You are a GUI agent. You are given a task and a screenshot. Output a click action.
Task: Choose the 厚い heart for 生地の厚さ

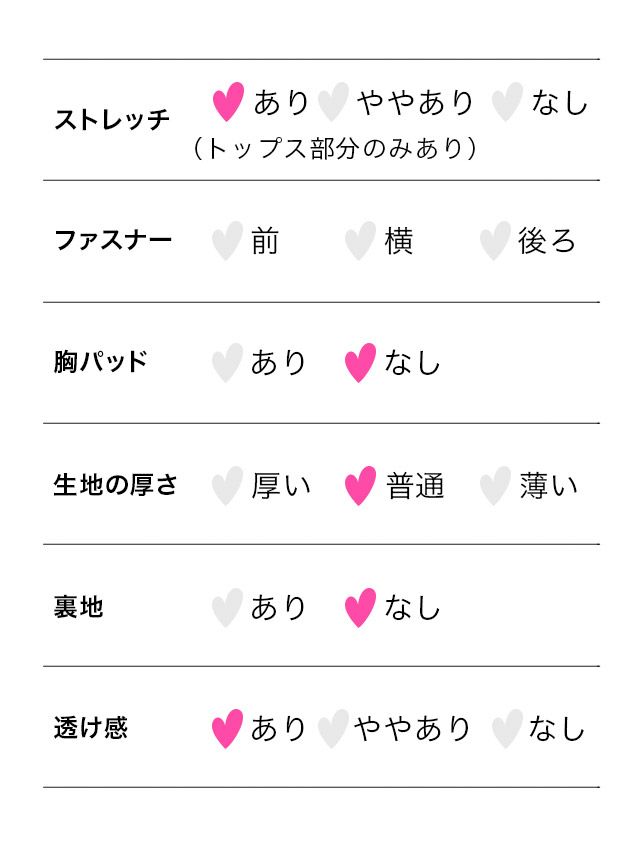click(x=227, y=486)
